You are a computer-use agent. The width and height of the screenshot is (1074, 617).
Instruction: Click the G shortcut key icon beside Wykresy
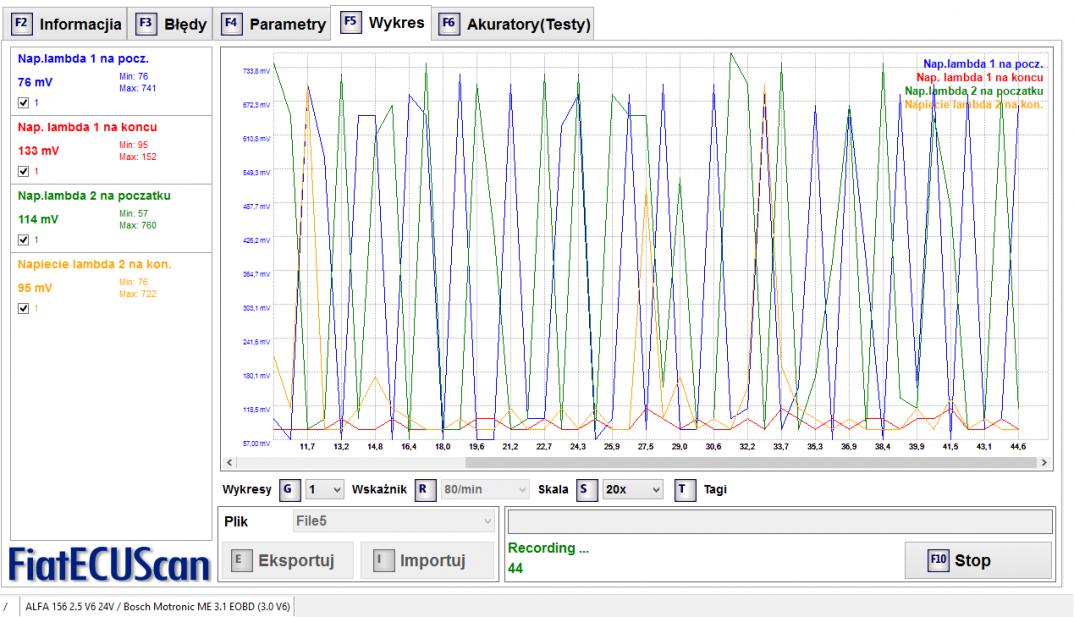(287, 491)
